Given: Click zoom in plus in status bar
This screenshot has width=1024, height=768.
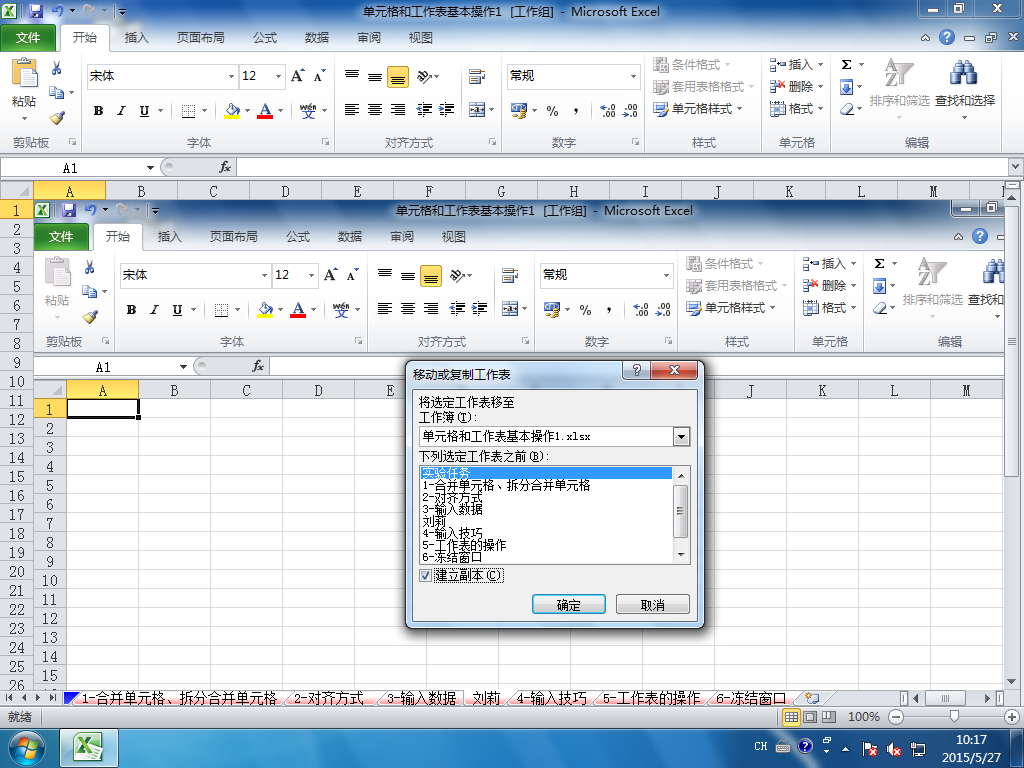Looking at the screenshot, I should [x=1012, y=717].
